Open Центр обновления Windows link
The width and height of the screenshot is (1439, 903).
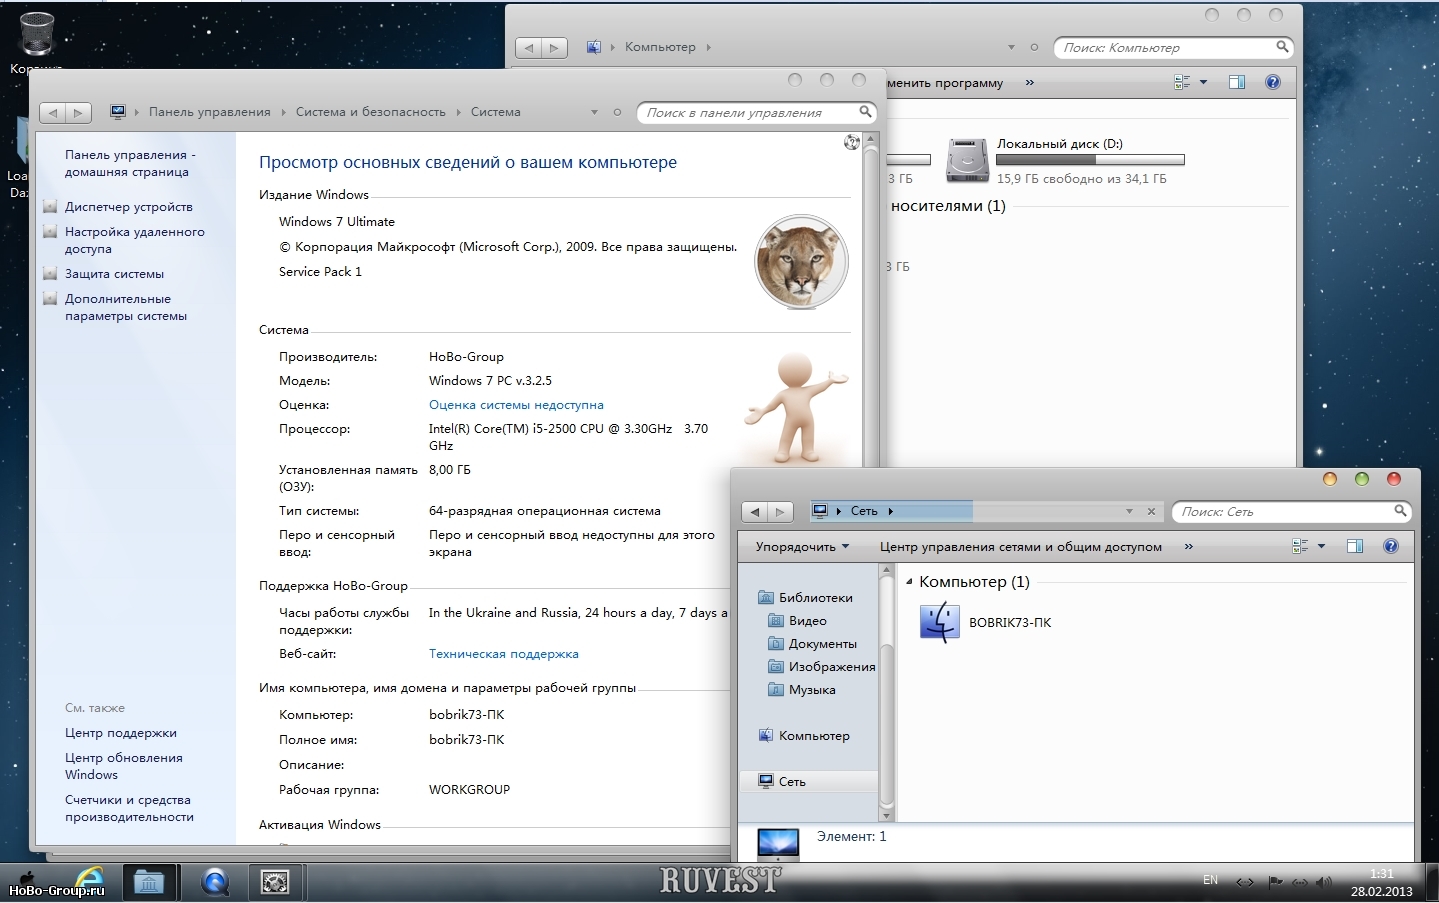coord(124,766)
